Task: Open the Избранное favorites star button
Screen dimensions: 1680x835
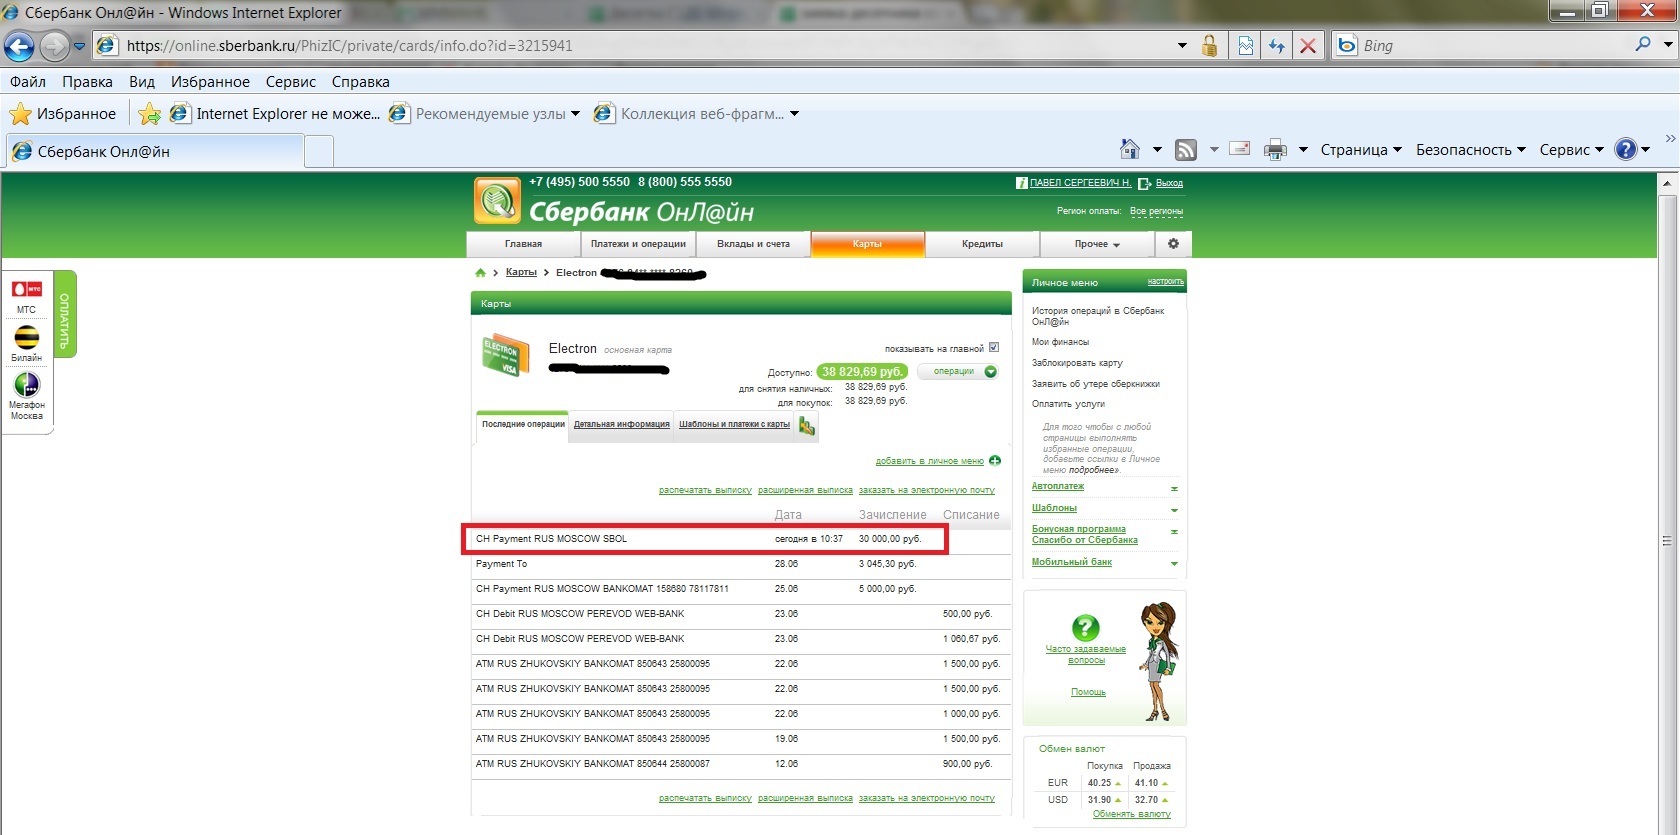Action: pyautogui.click(x=63, y=114)
